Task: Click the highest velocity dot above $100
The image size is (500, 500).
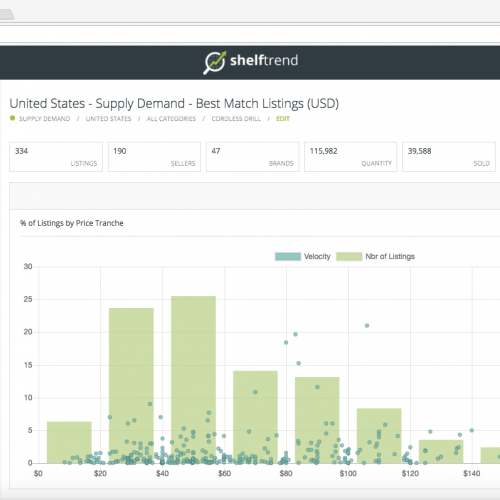Action: (367, 326)
